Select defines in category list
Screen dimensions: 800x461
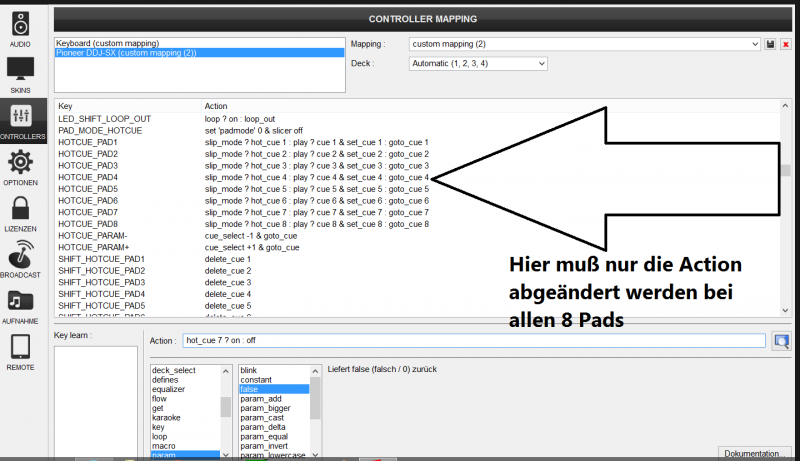pos(185,380)
